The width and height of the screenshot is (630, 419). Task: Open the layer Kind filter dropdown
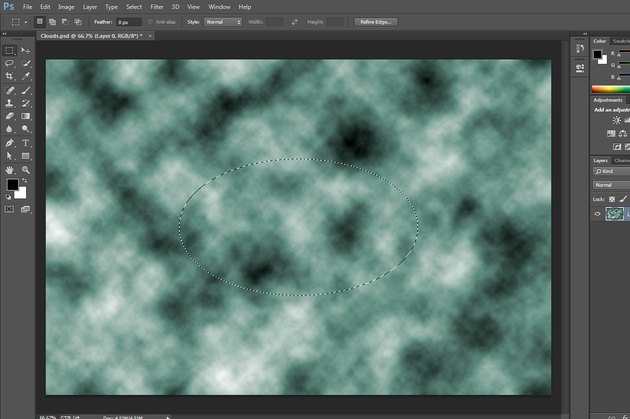click(612, 172)
